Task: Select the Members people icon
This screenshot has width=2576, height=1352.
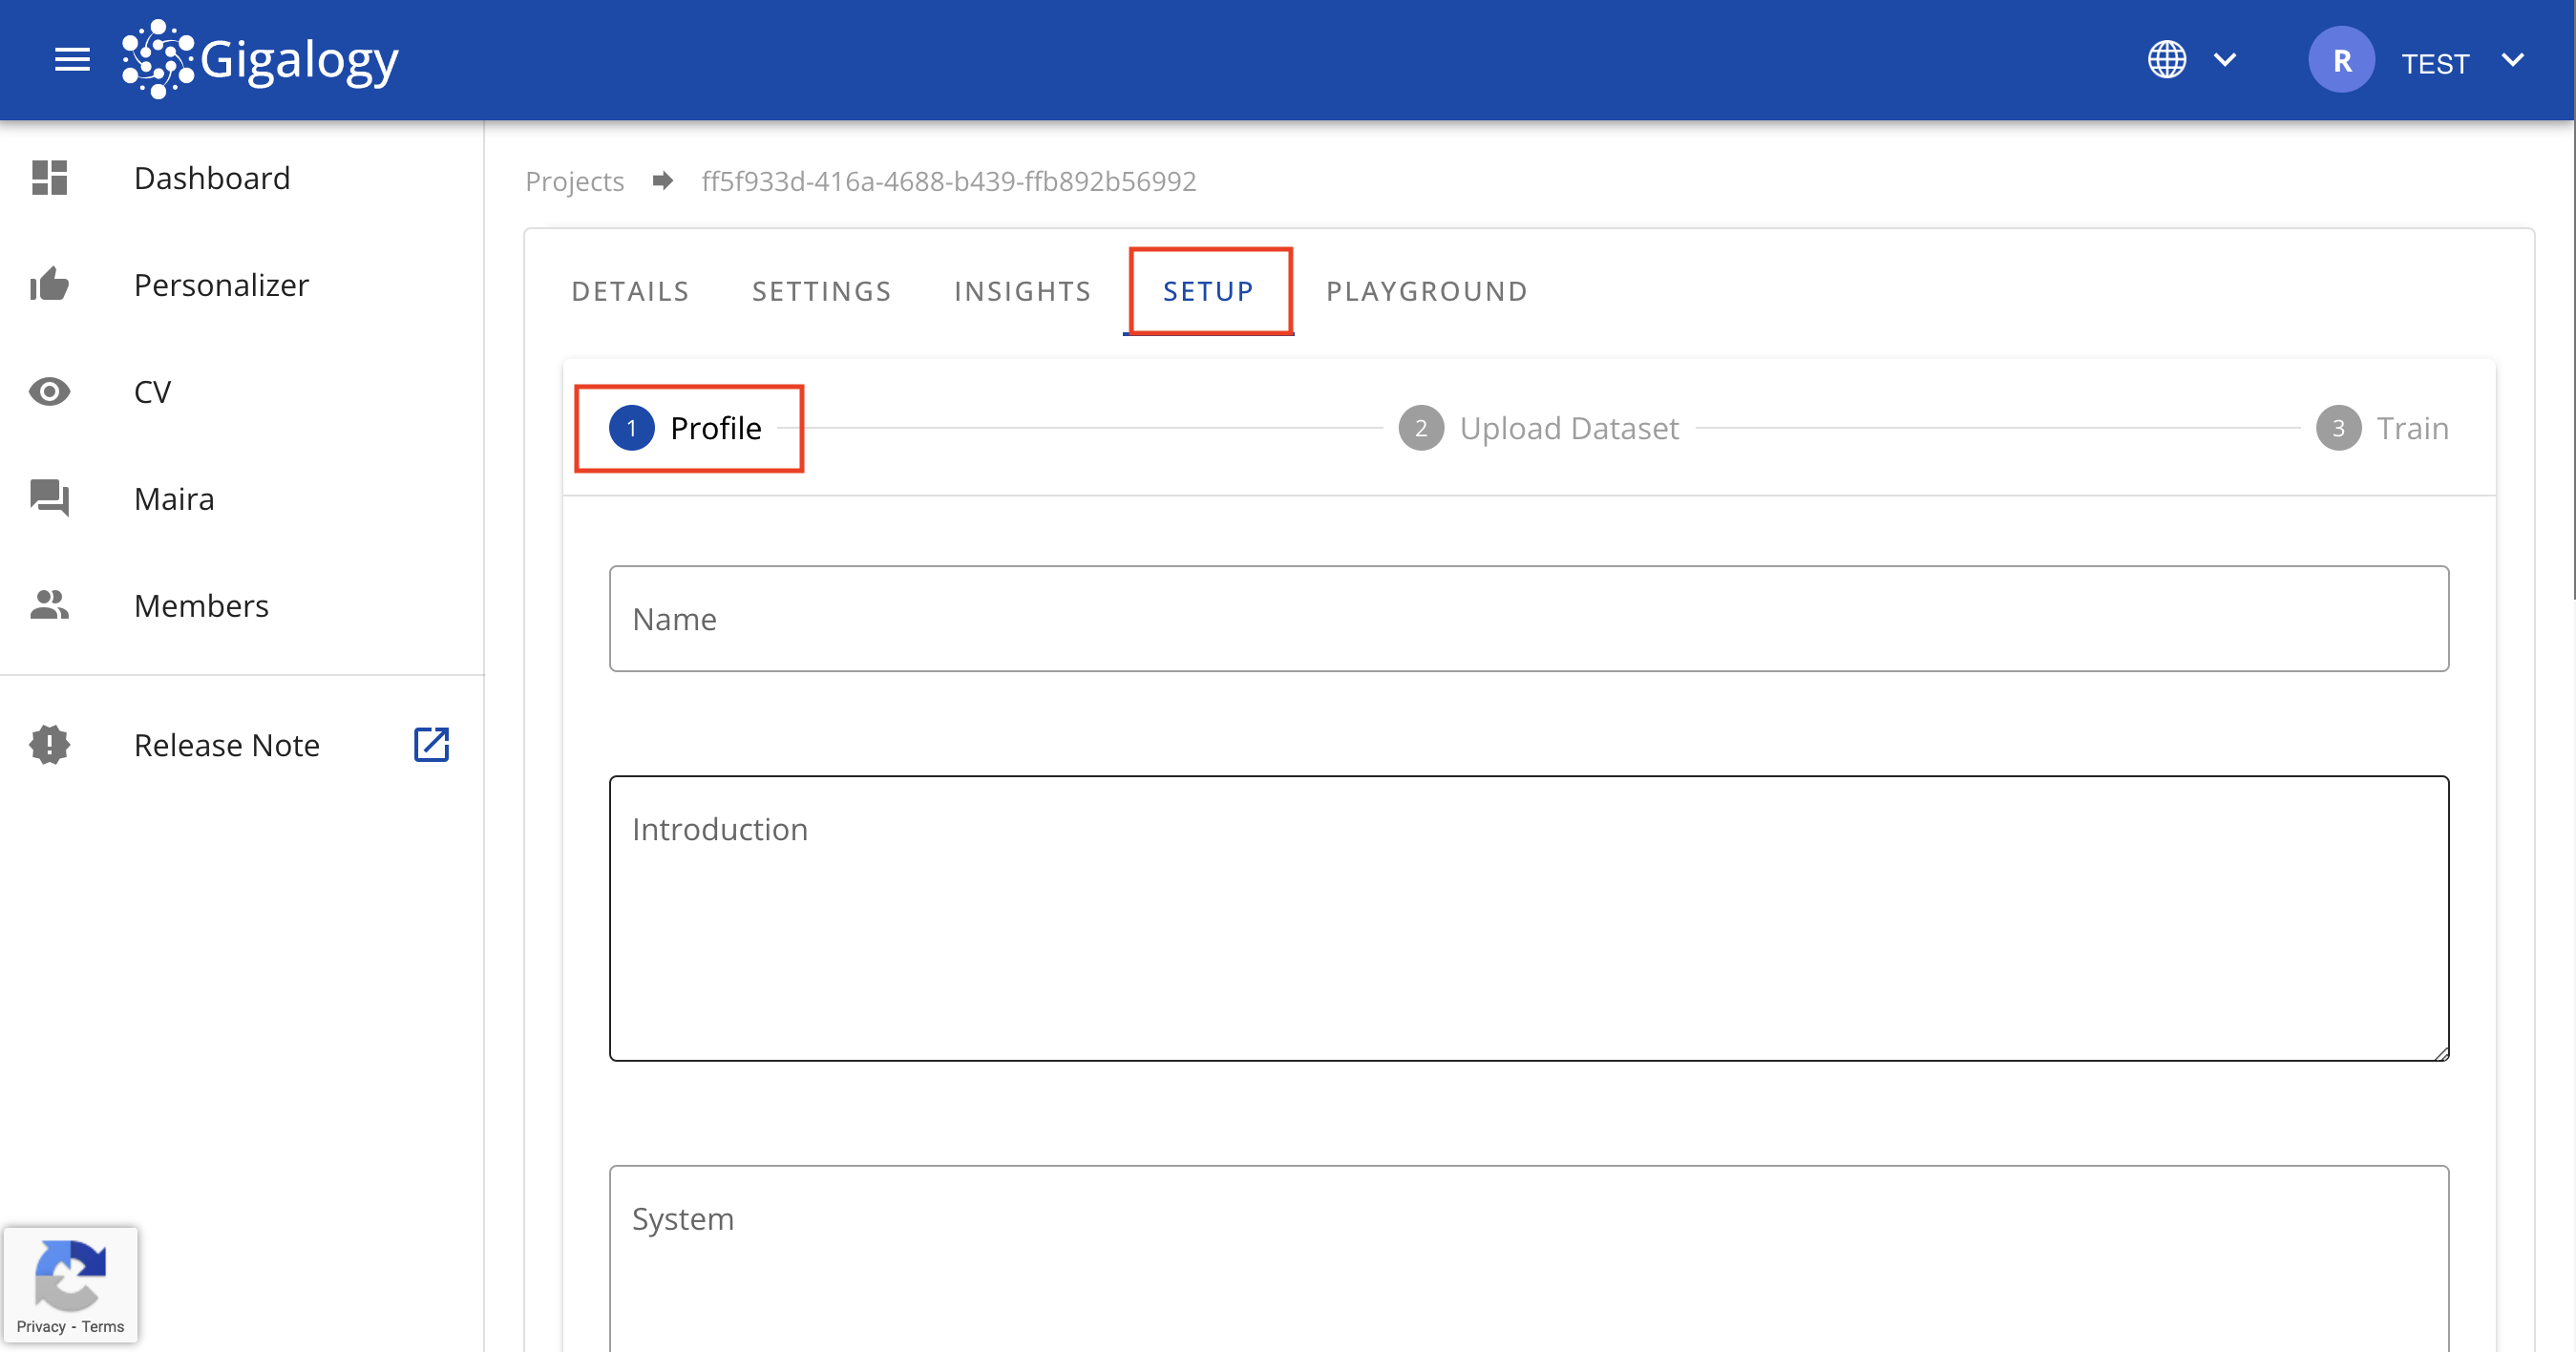Action: point(48,605)
